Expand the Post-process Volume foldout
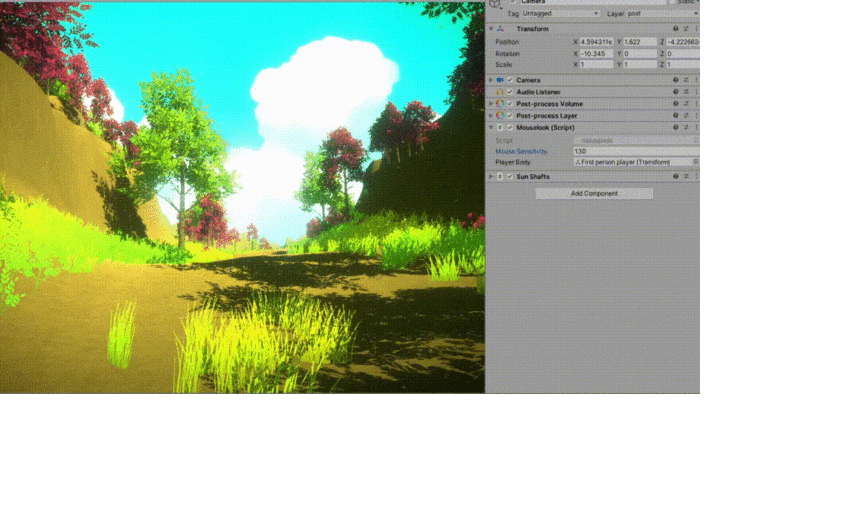This screenshot has width=857, height=506. (x=491, y=104)
